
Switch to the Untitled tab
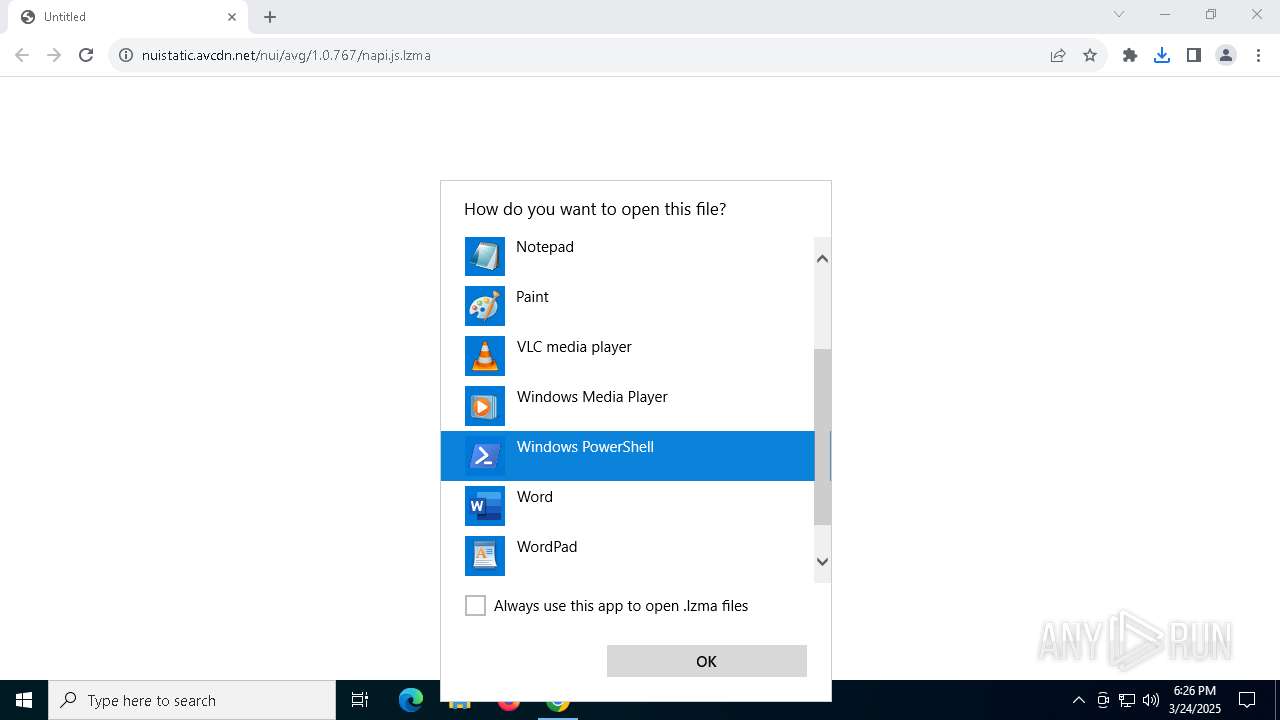(x=127, y=17)
